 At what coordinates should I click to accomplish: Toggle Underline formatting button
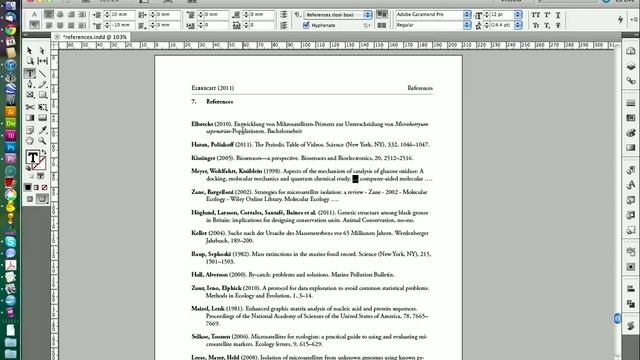click(x=558, y=15)
